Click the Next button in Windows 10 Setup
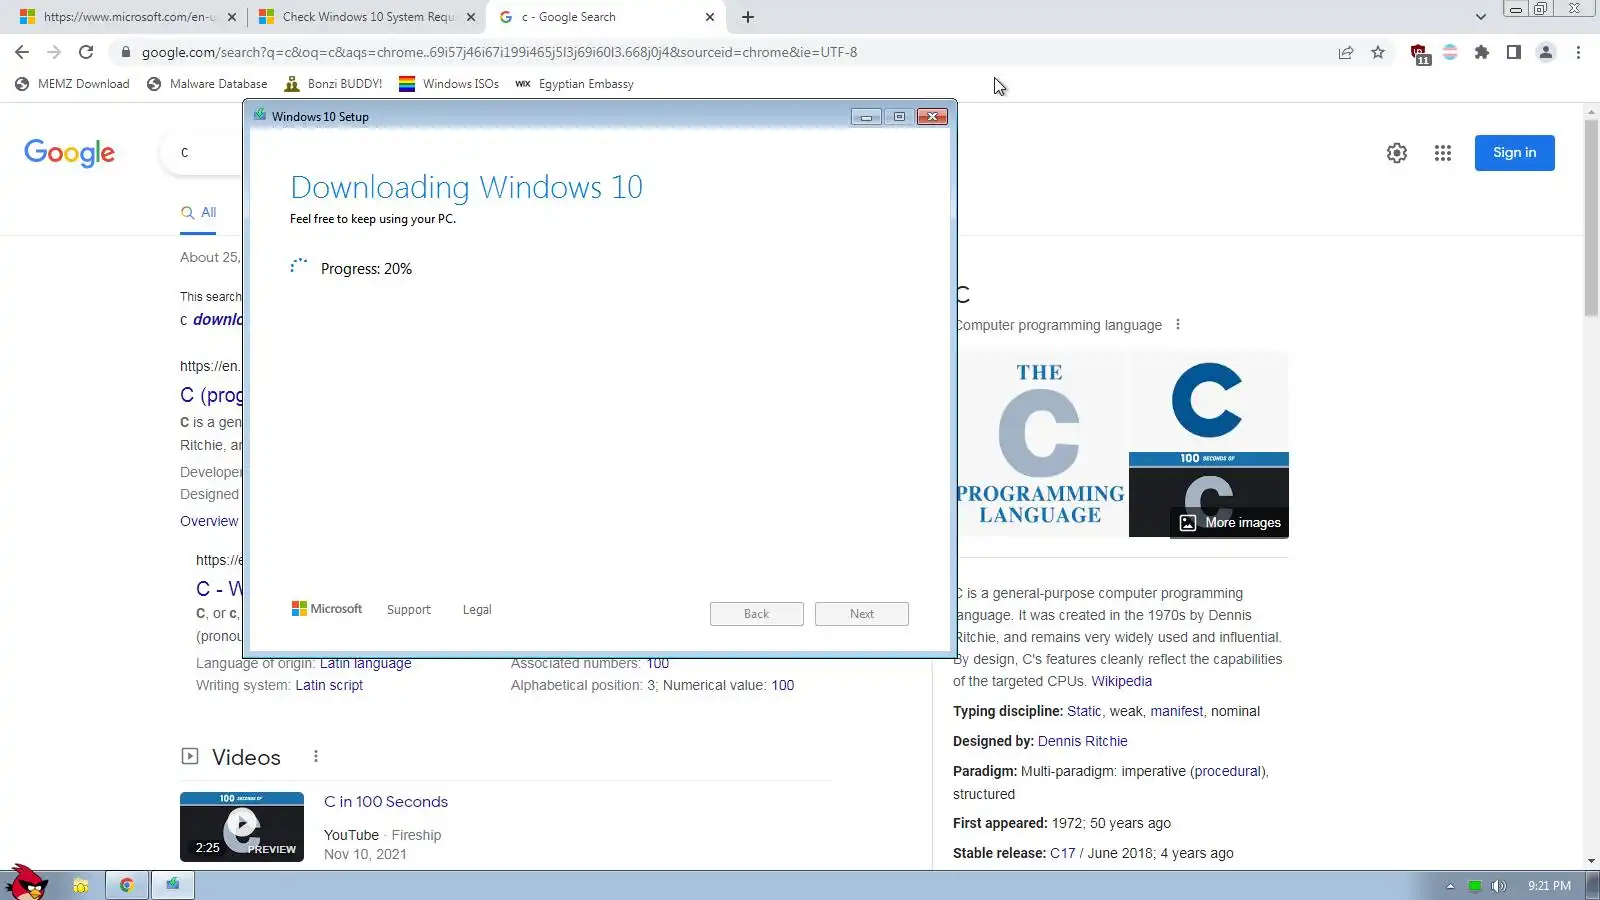 (x=862, y=614)
